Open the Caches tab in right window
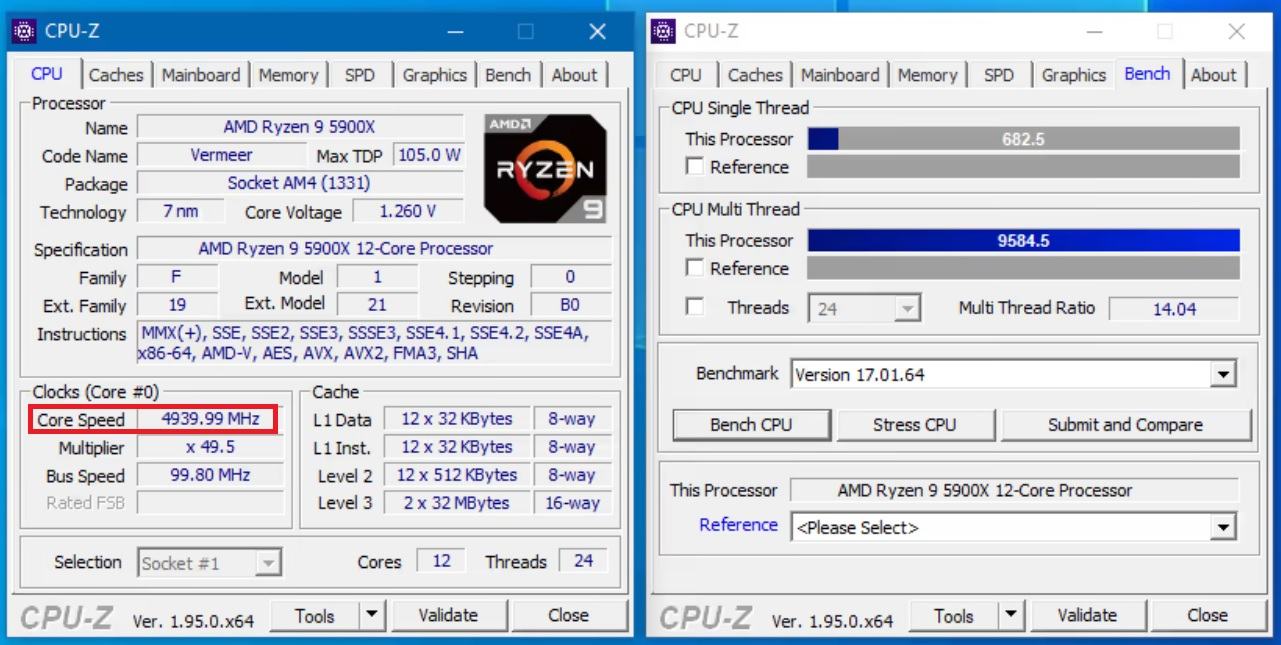Viewport: 1281px width, 645px height. [x=755, y=75]
